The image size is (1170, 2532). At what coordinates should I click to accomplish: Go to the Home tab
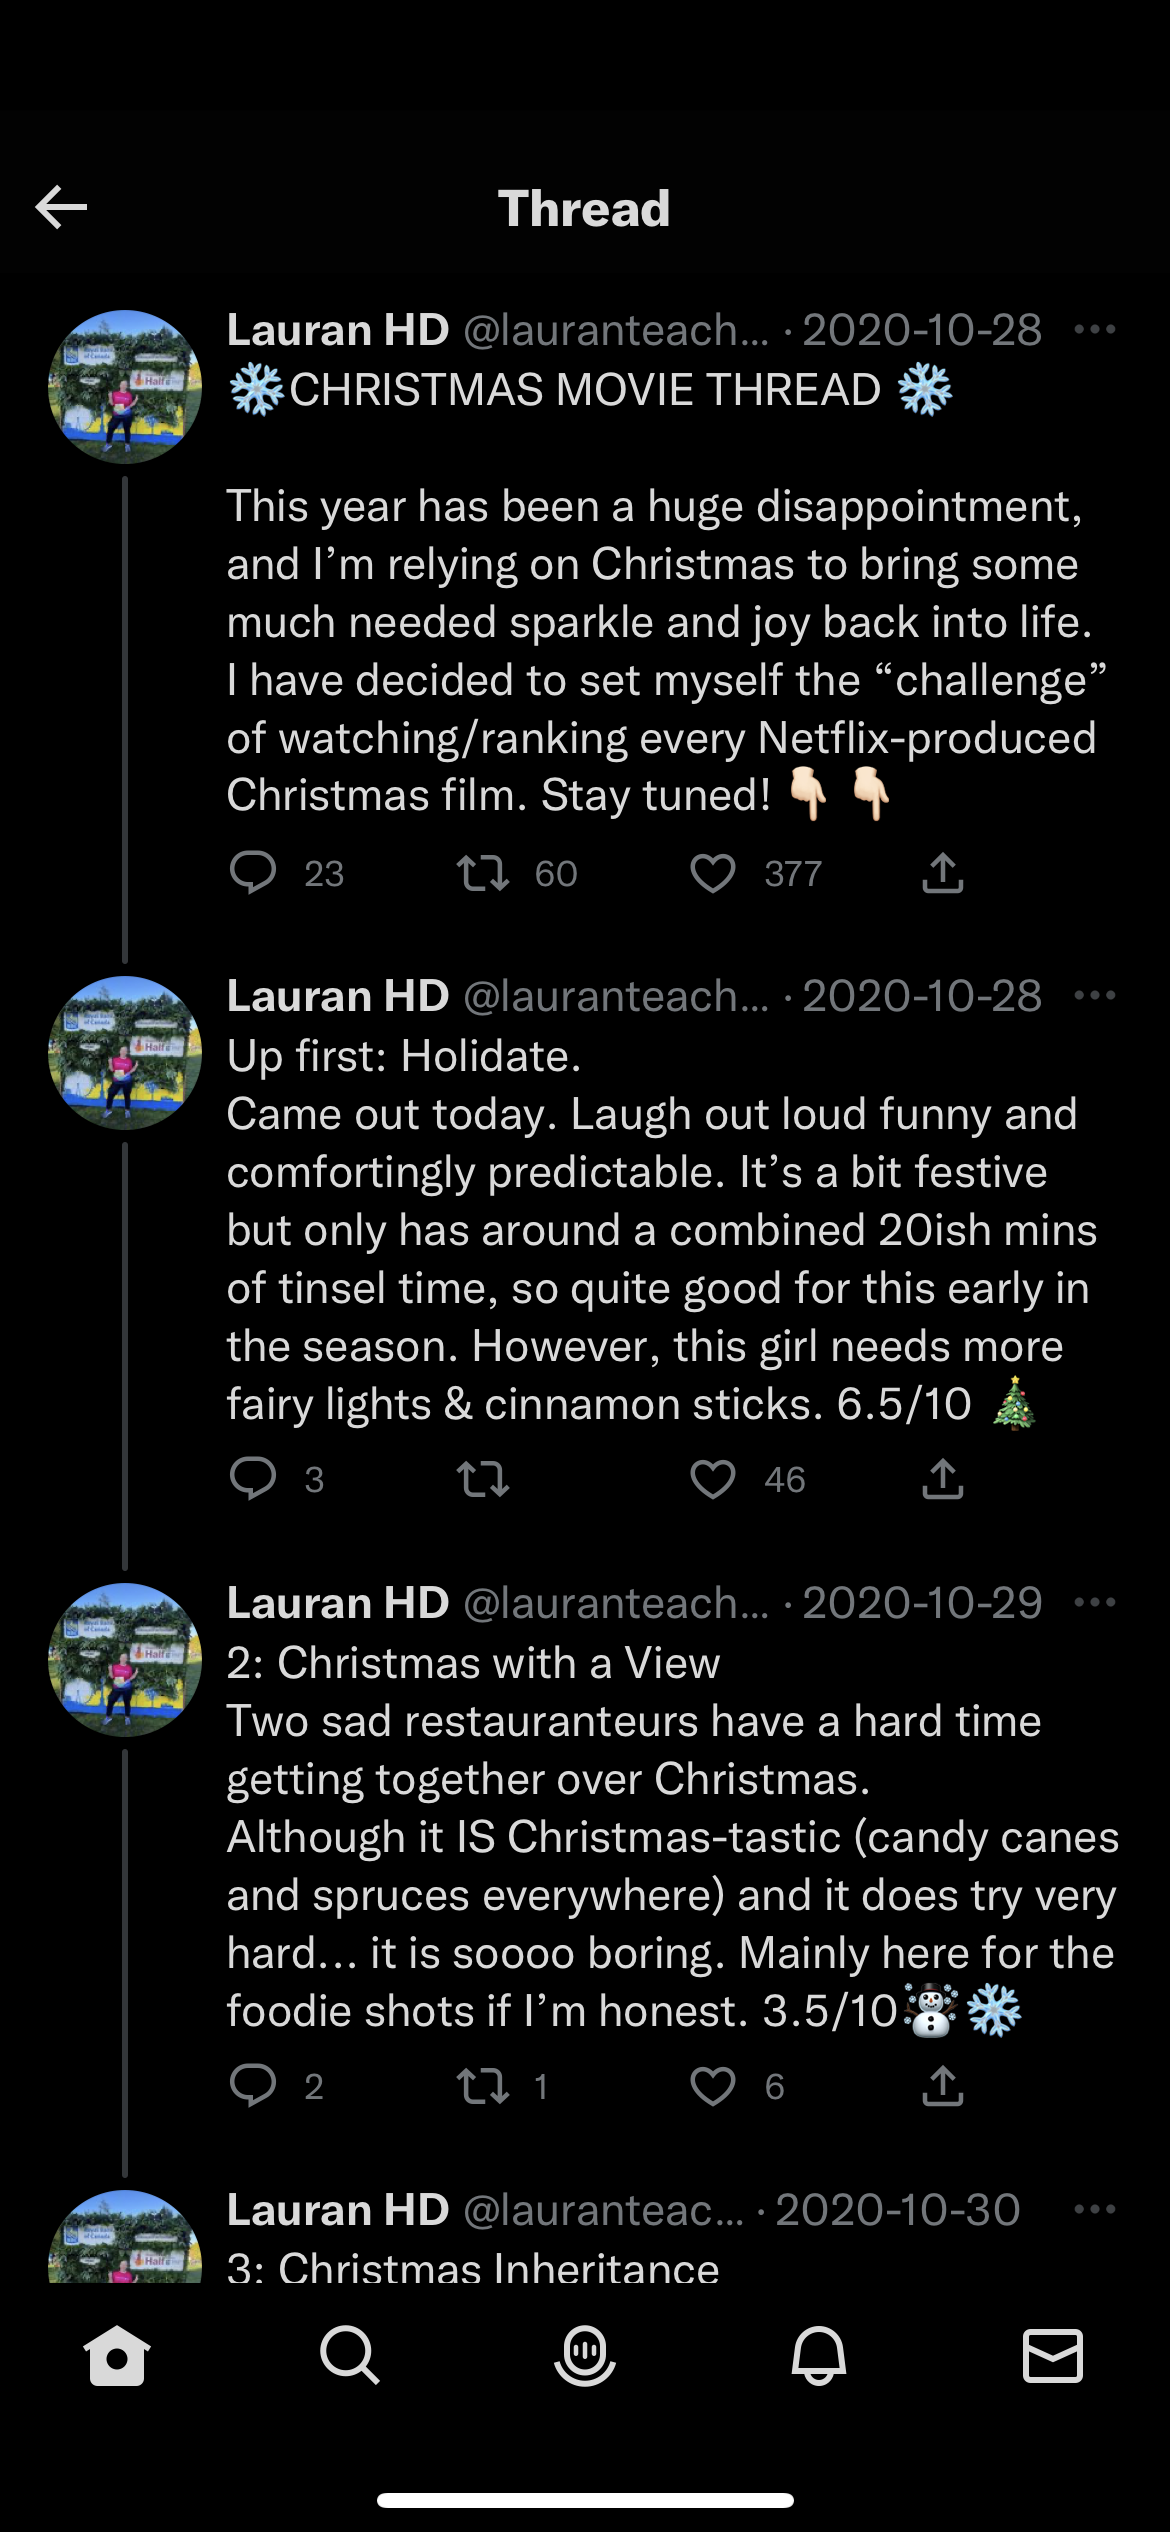coord(117,2356)
